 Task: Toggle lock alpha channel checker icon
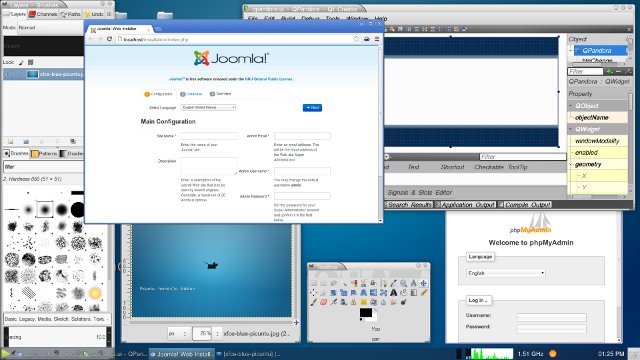30,62
